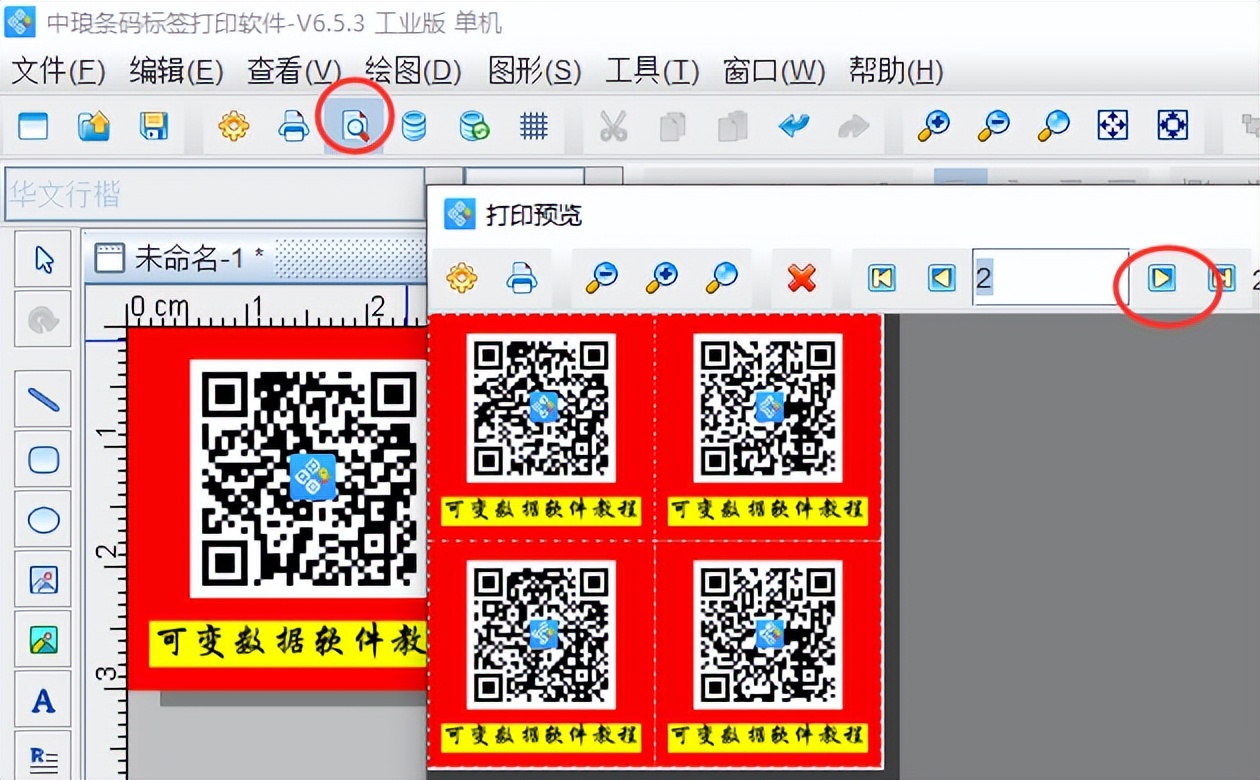Image resolution: width=1260 pixels, height=780 pixels.
Task: Go to next page in print preview
Action: [1161, 277]
